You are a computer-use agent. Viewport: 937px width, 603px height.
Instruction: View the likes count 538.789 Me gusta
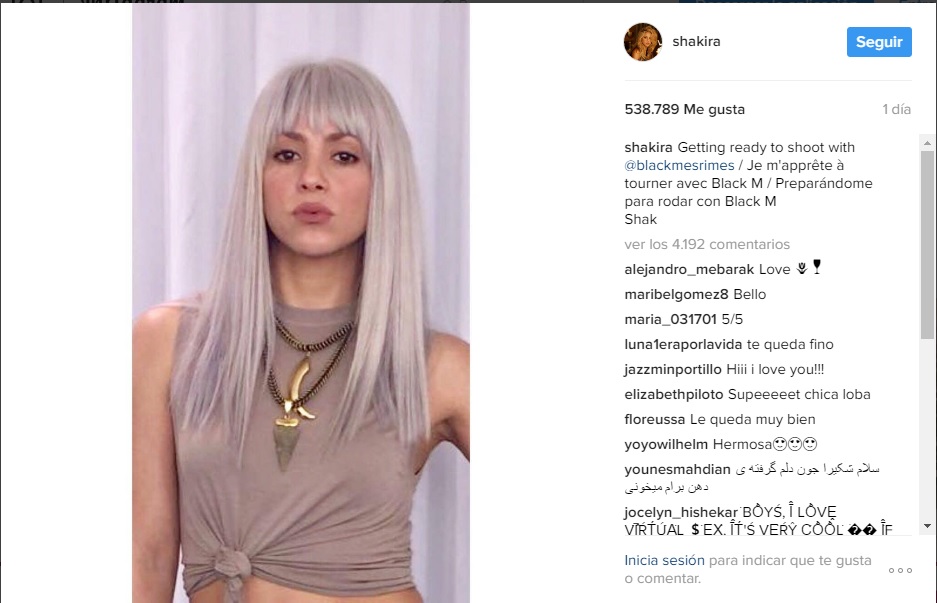[685, 109]
